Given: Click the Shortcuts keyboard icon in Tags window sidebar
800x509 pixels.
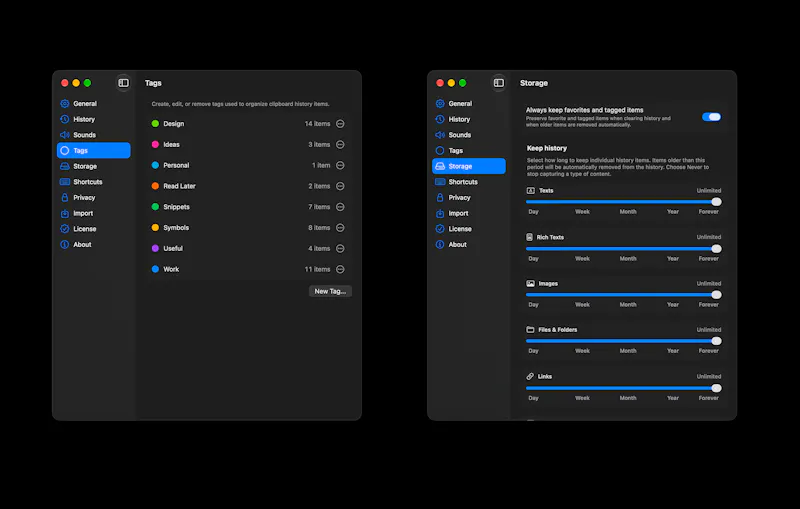Looking at the screenshot, I should pyautogui.click(x=65, y=182).
